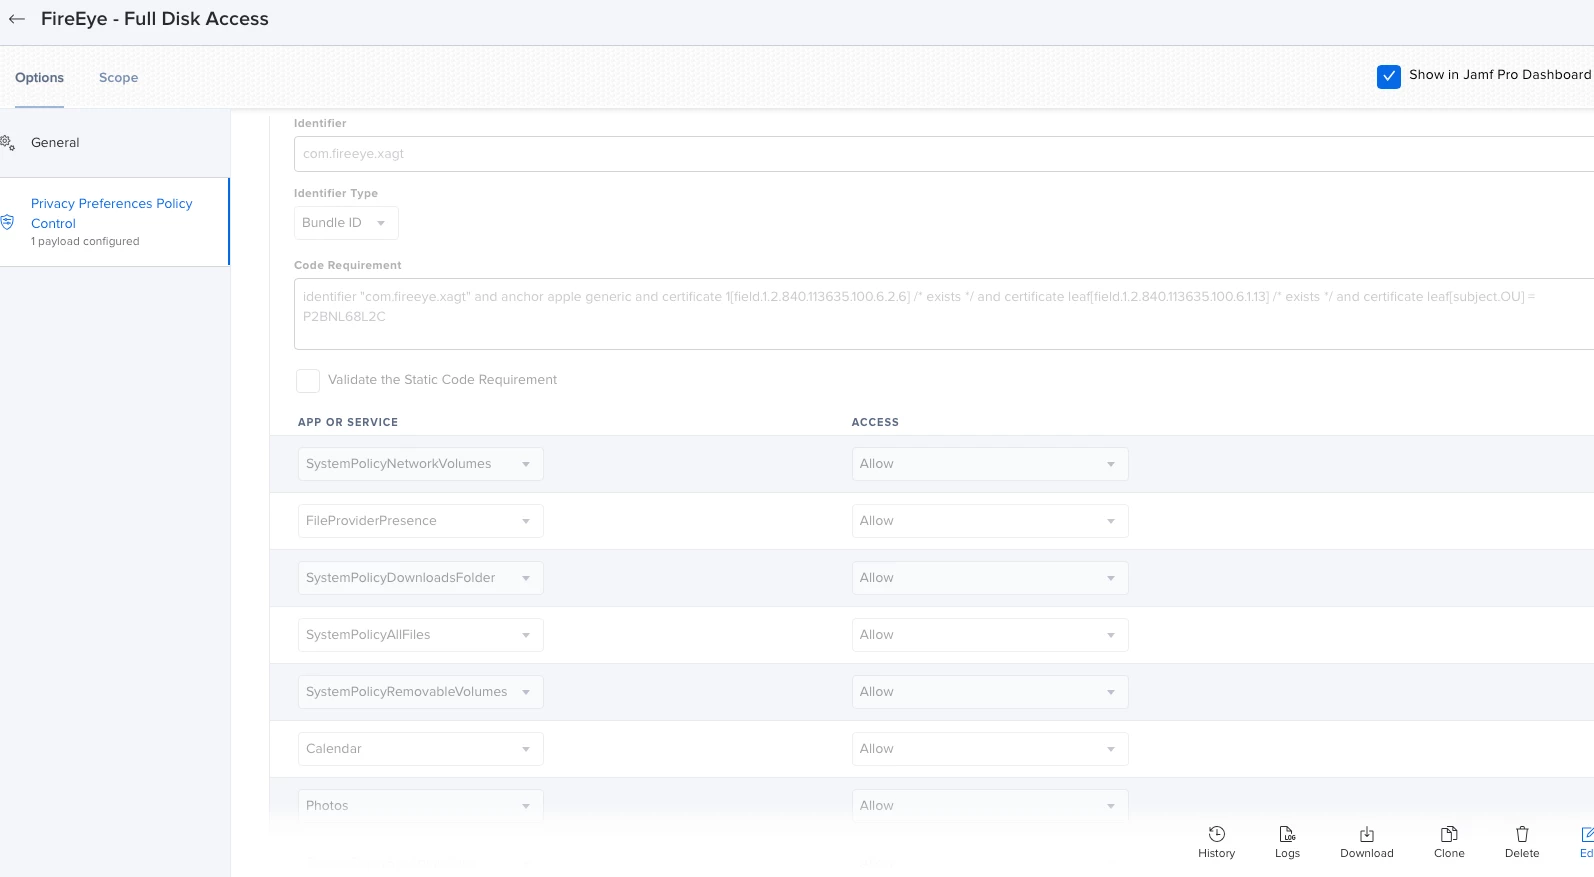Select Privacy Preferences Policy Control payload
1594x877 pixels.
click(115, 222)
